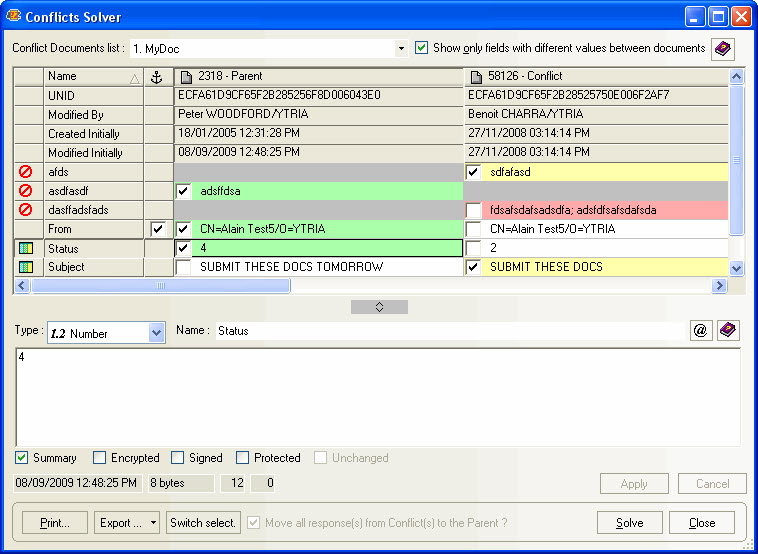Collapse panel with the middle splitter arrows
This screenshot has height=554, width=758.
[379, 307]
